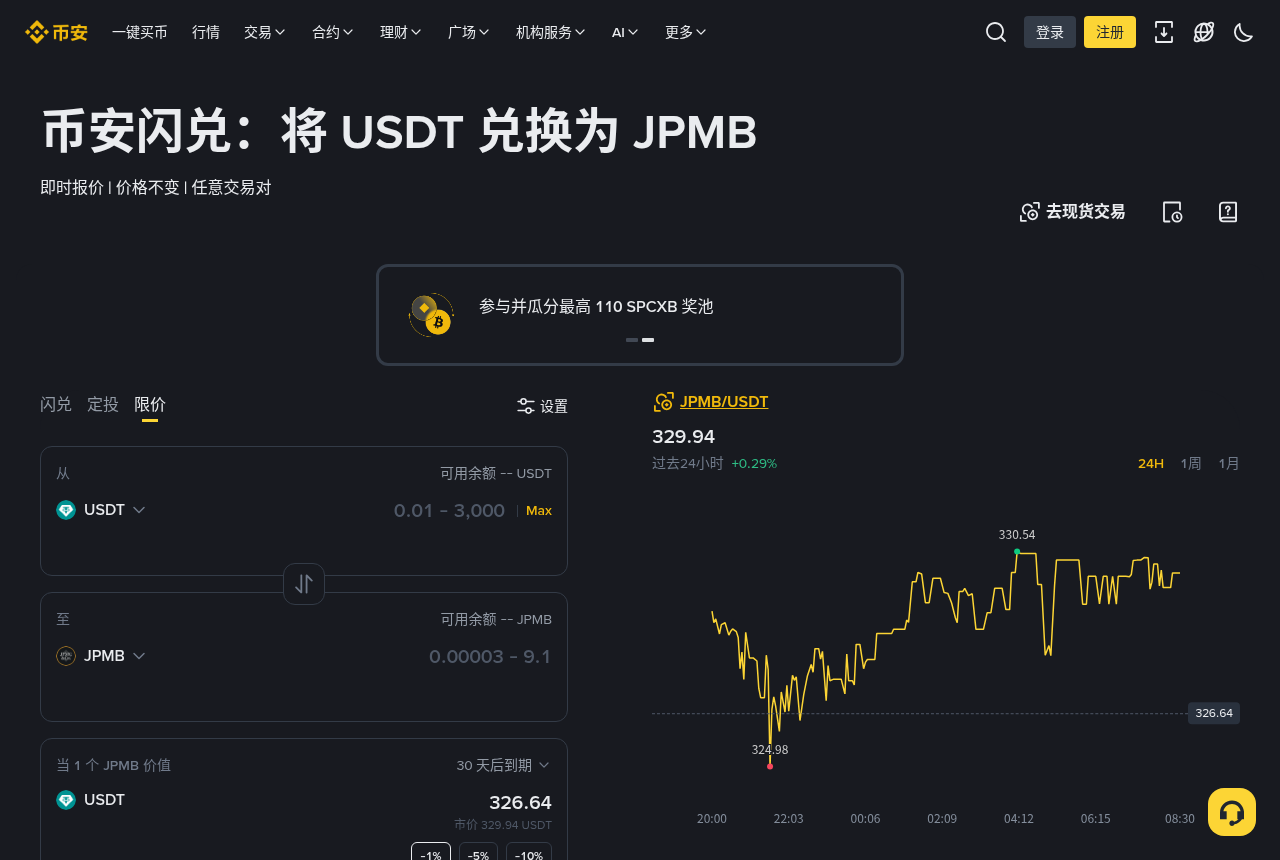Select the -5% price offset
This screenshot has width=1280, height=860.
point(479,855)
